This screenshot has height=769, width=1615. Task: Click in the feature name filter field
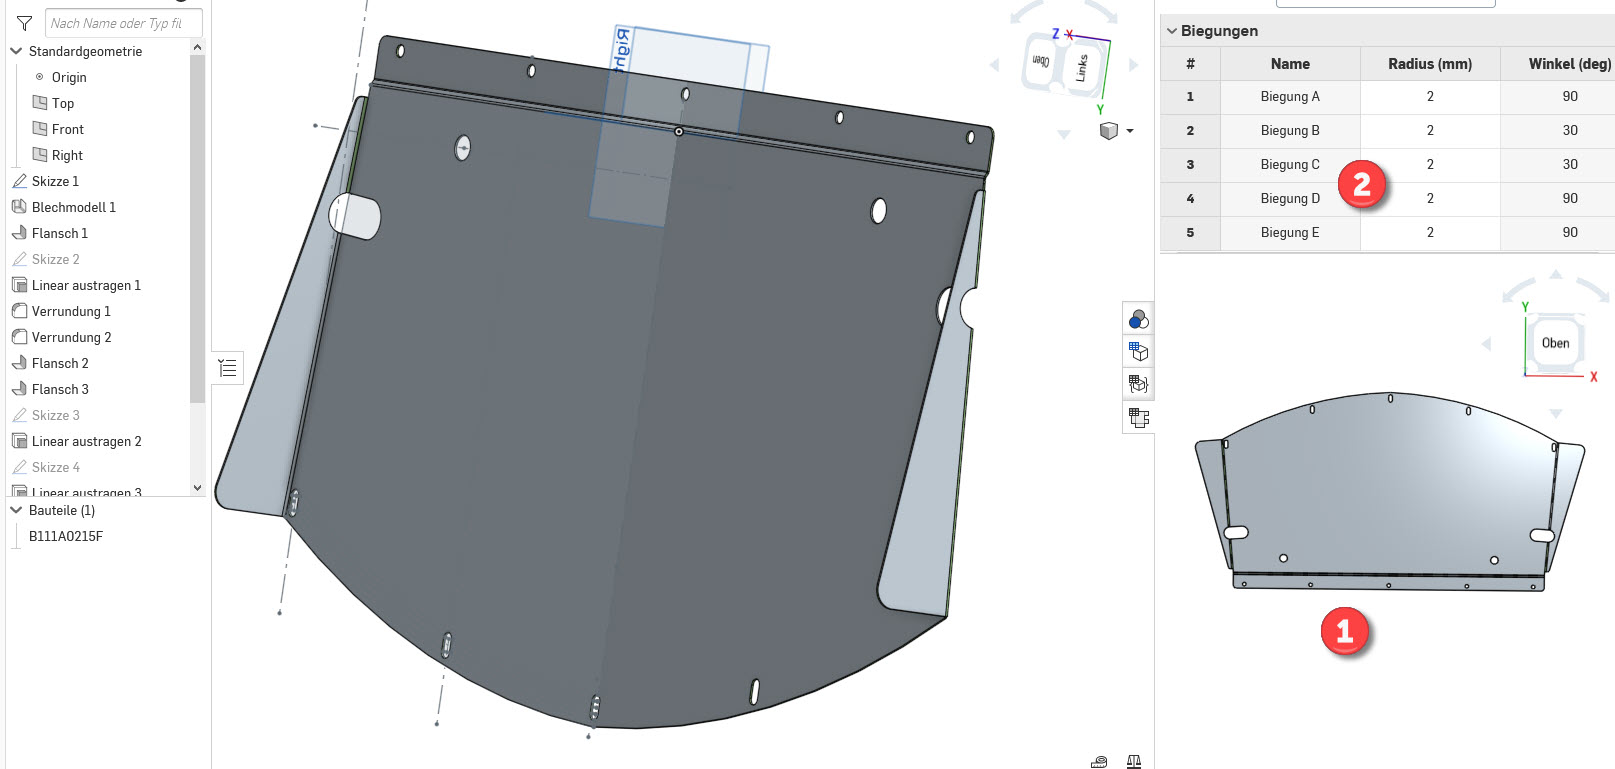124,23
